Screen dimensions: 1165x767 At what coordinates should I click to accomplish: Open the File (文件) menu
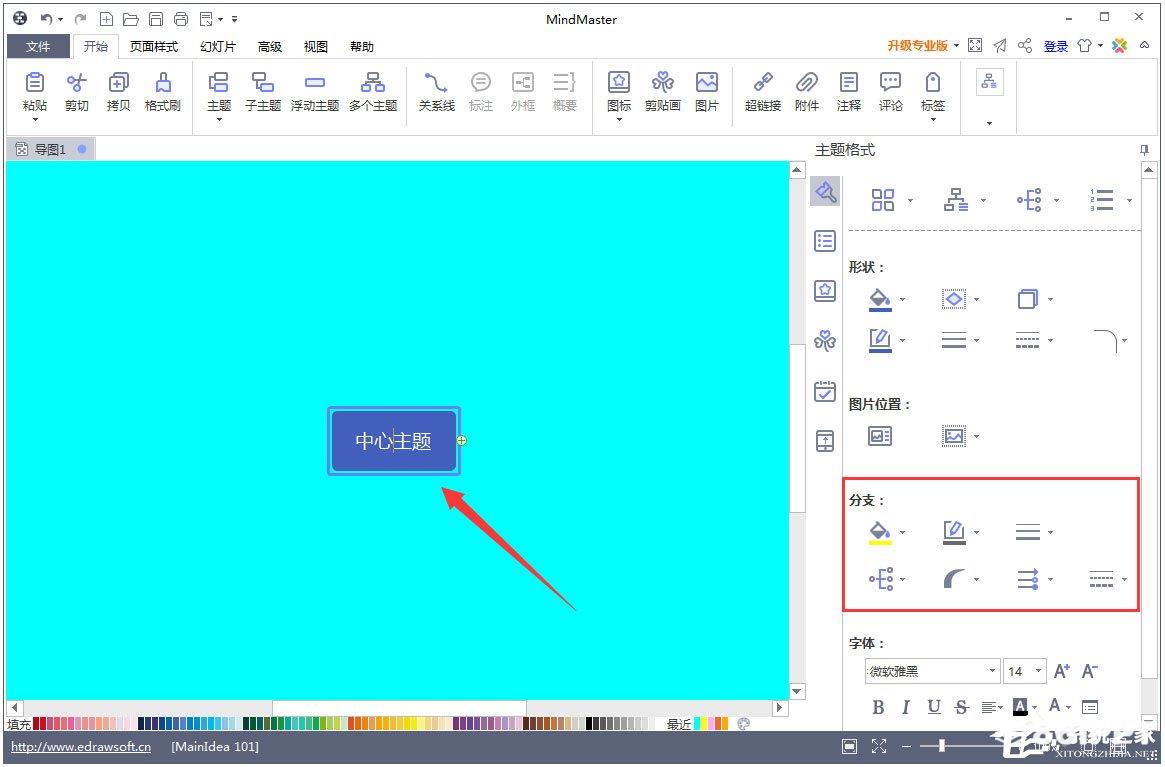38,46
